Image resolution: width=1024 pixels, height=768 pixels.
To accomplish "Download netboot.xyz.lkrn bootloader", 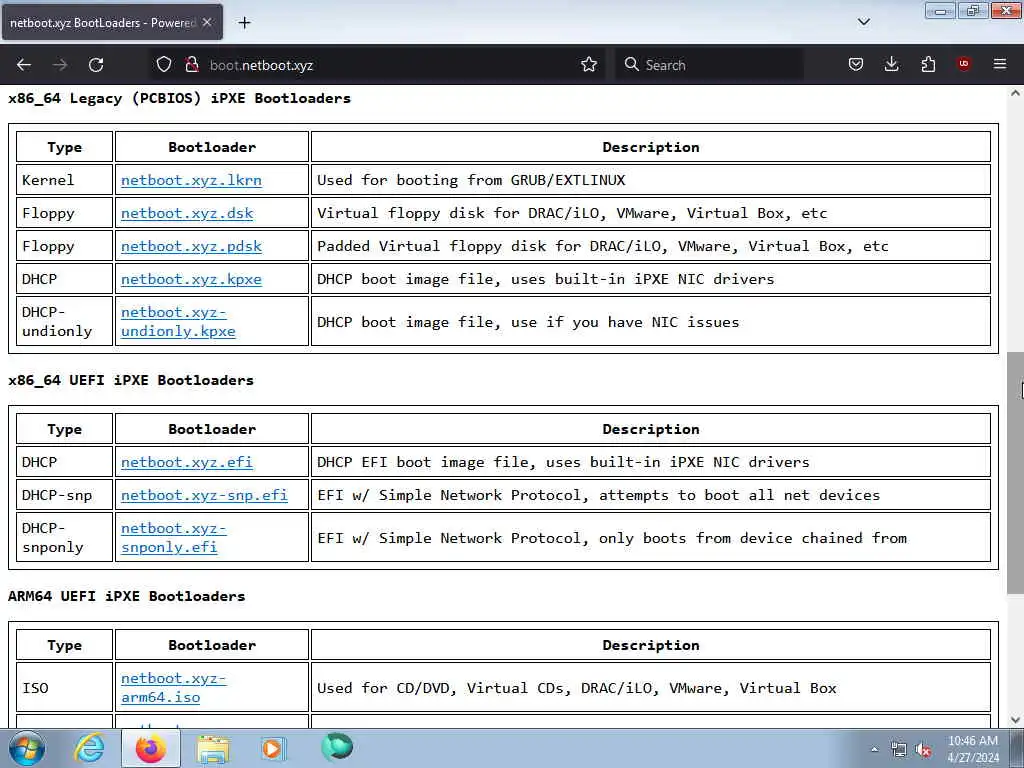I will tap(191, 180).
